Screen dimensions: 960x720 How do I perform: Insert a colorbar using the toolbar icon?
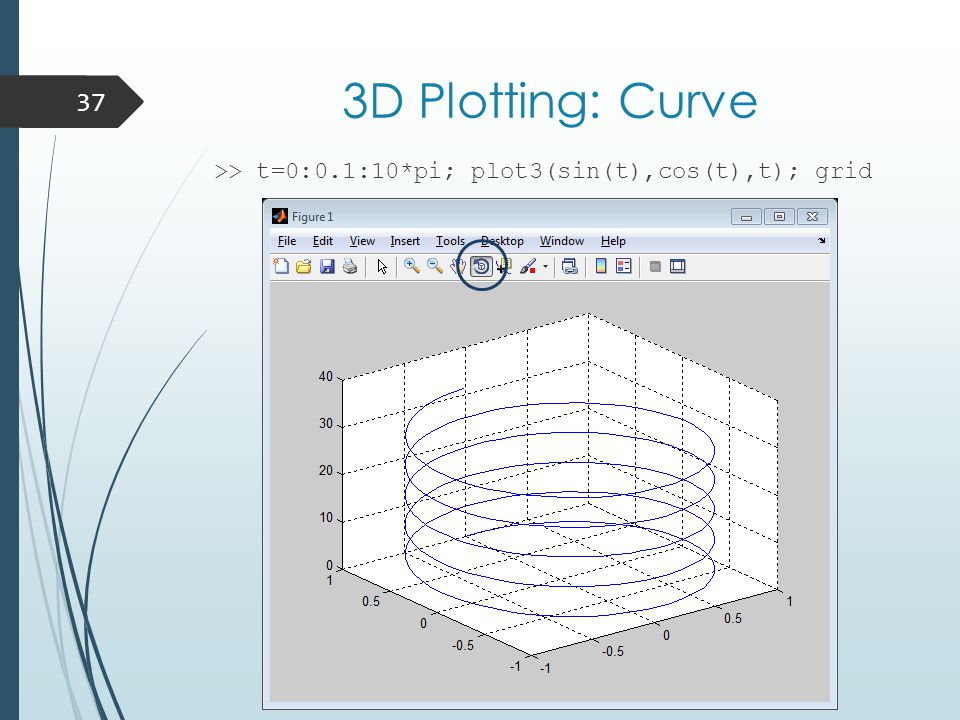(601, 266)
